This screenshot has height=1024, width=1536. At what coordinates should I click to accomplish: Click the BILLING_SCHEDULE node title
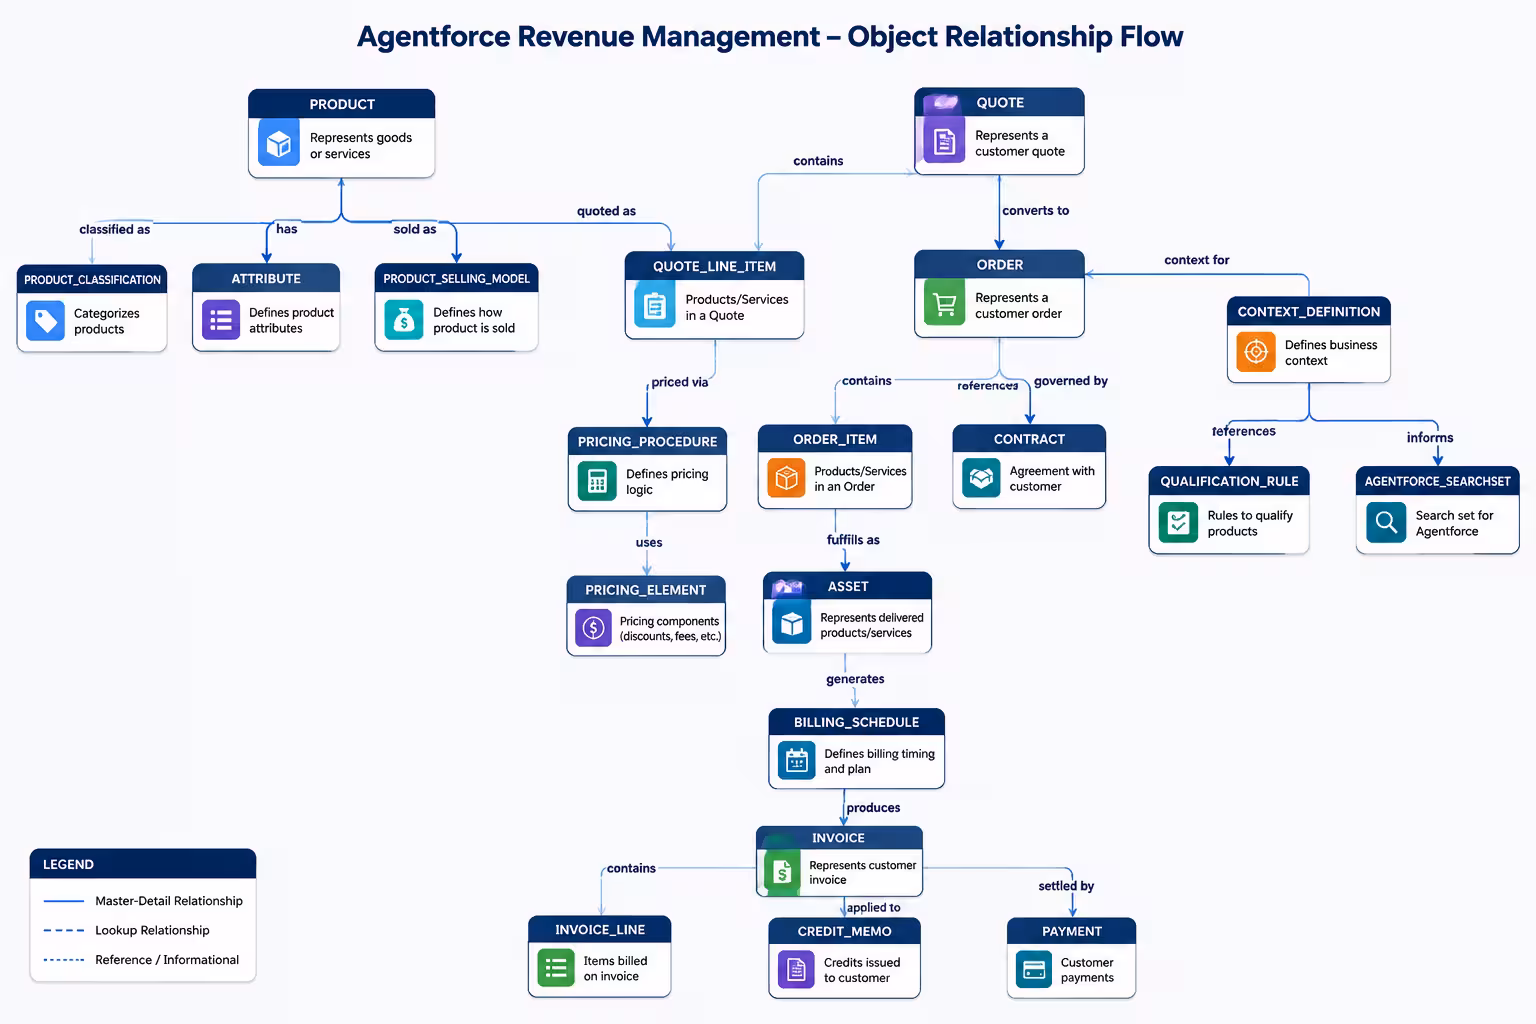pyautogui.click(x=856, y=722)
